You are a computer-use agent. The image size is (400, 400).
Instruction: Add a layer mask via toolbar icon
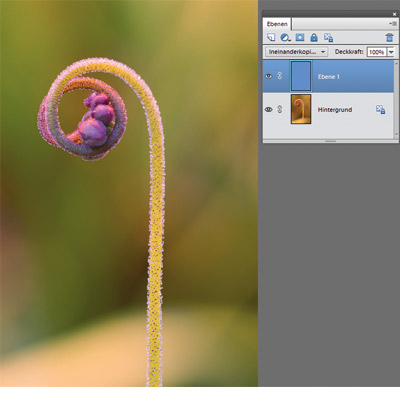300,37
